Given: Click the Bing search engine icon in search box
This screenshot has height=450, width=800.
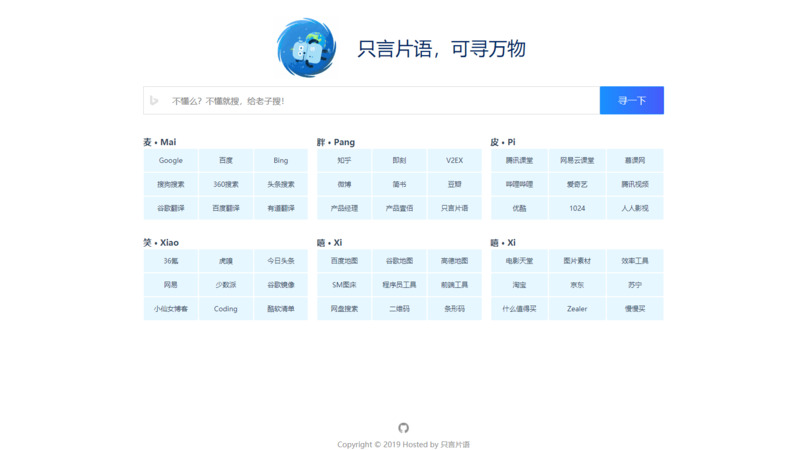Looking at the screenshot, I should (x=154, y=101).
